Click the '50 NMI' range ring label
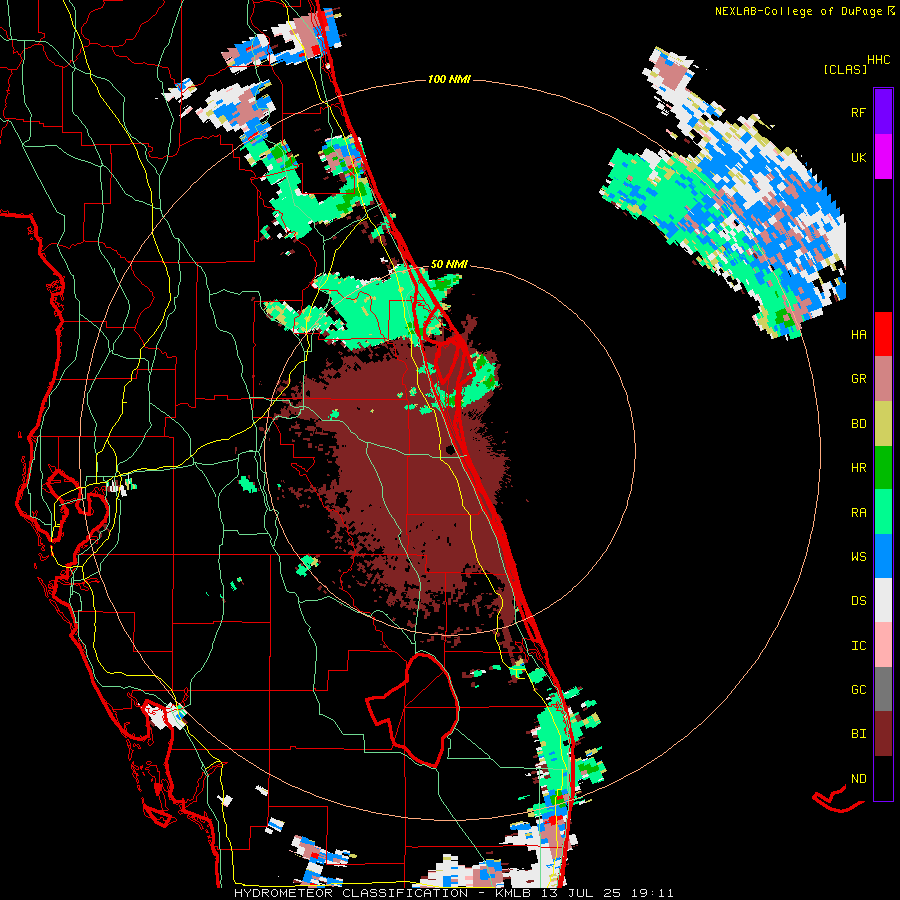 coord(449,264)
